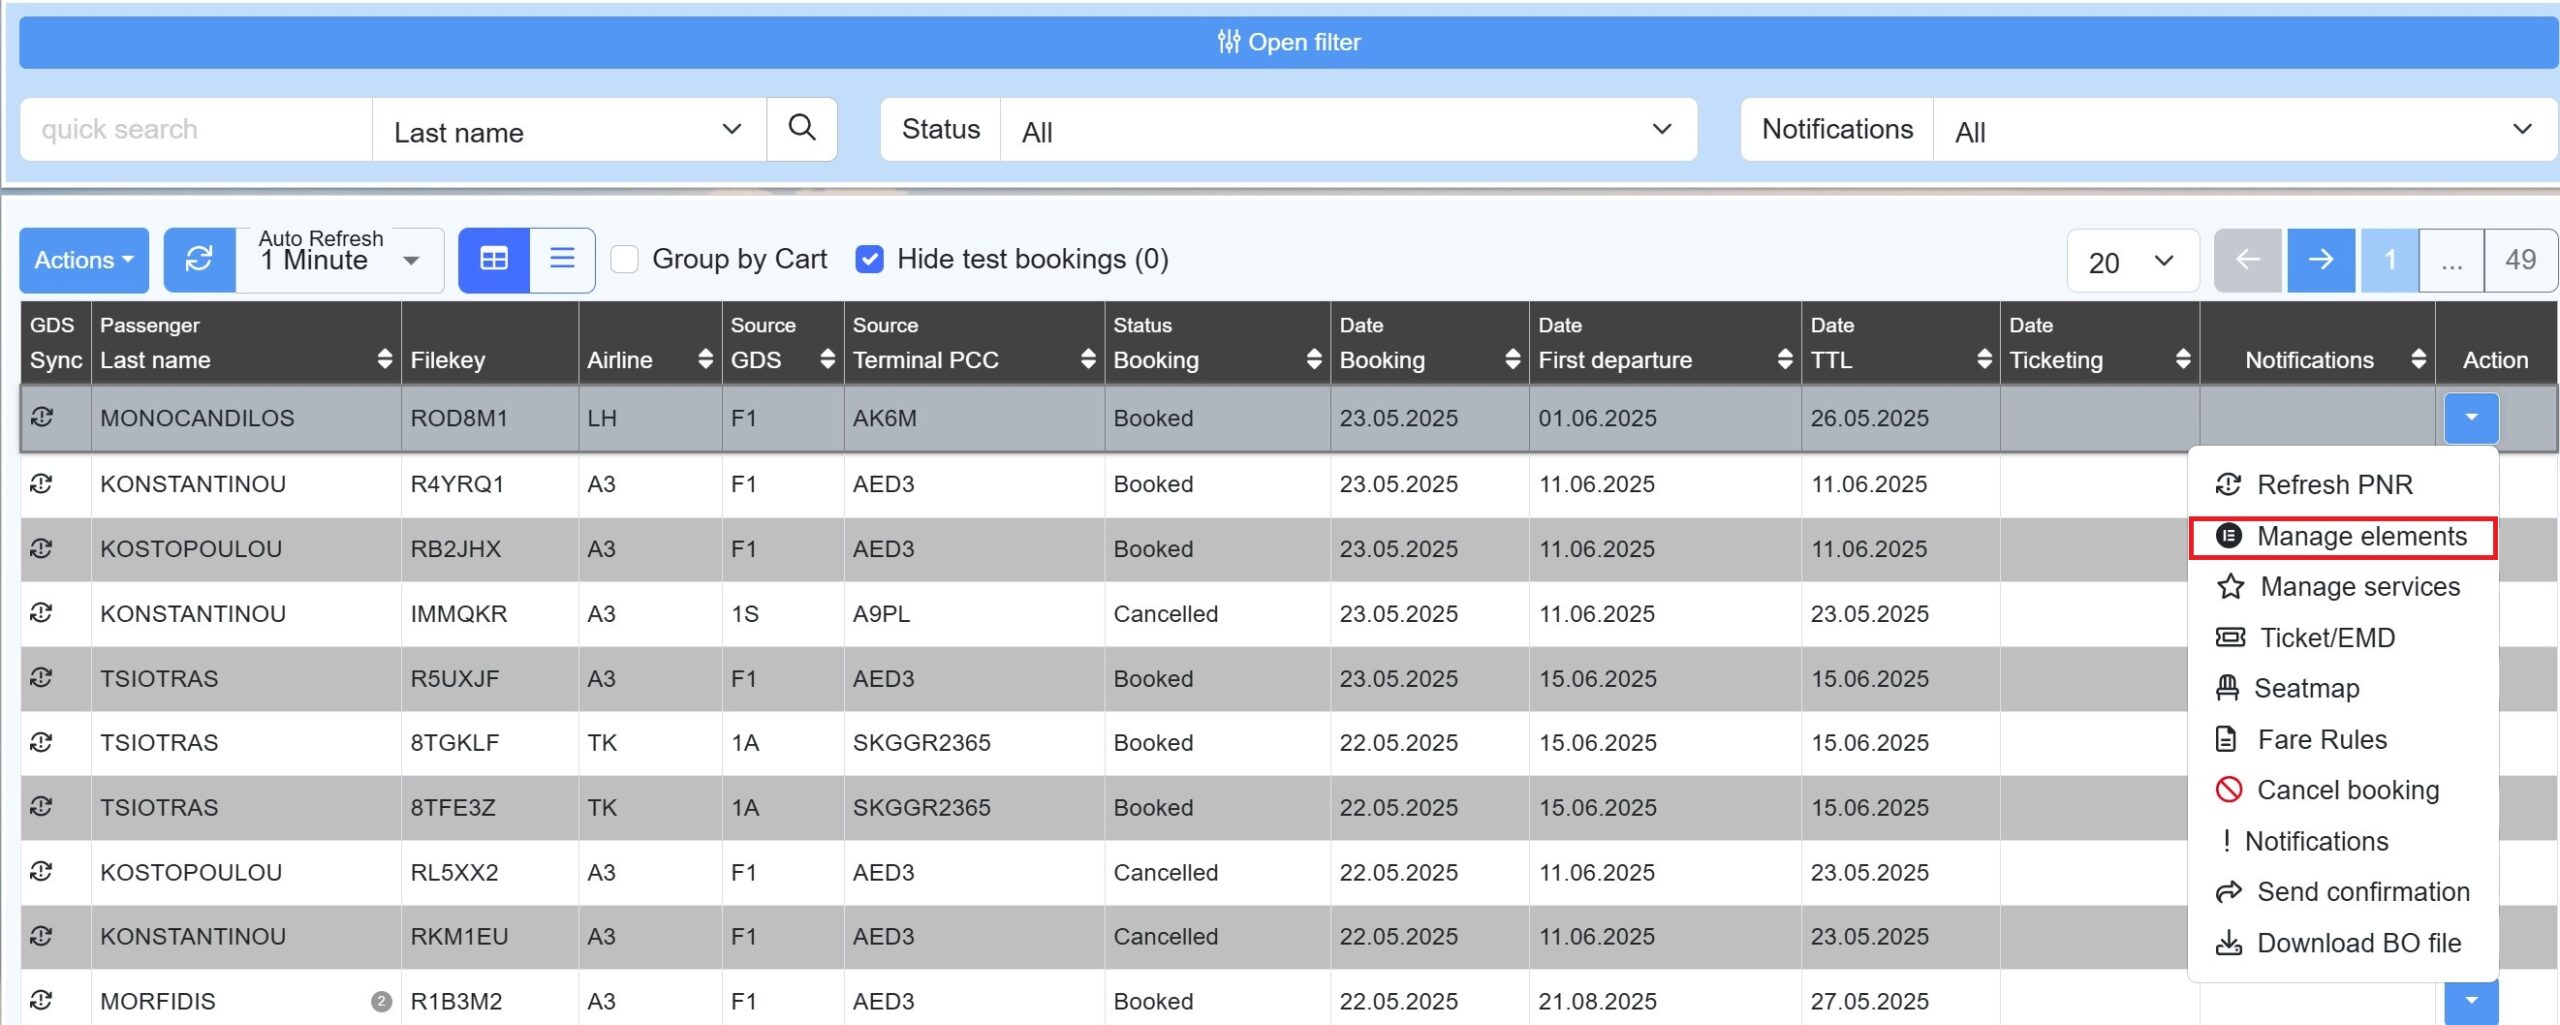Choose Manage services from menu
The width and height of the screenshot is (2560, 1025).
pyautogui.click(x=2342, y=587)
